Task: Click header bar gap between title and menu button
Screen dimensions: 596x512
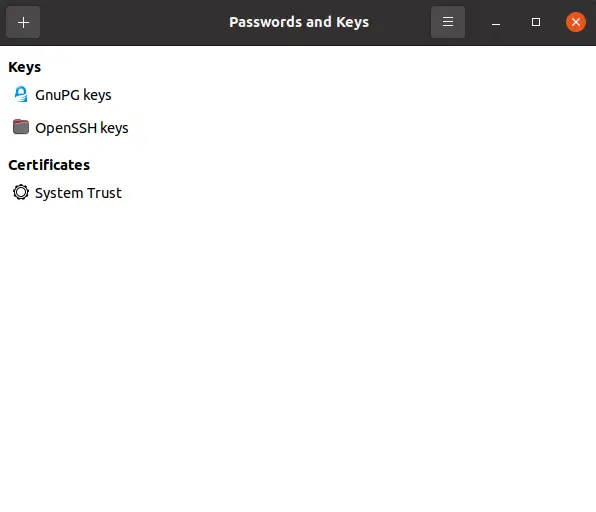Action: 400,22
